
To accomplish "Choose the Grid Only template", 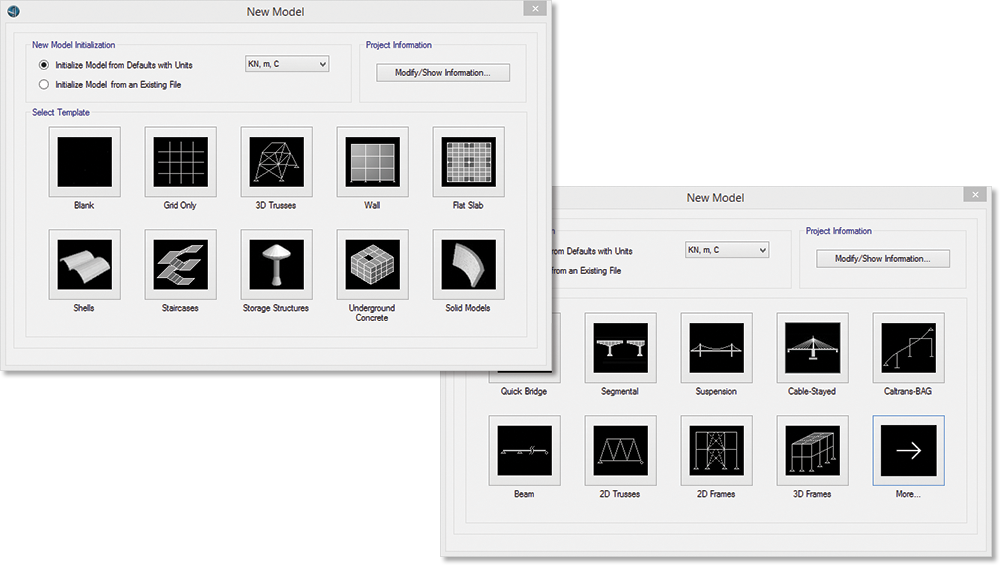I will 180,162.
